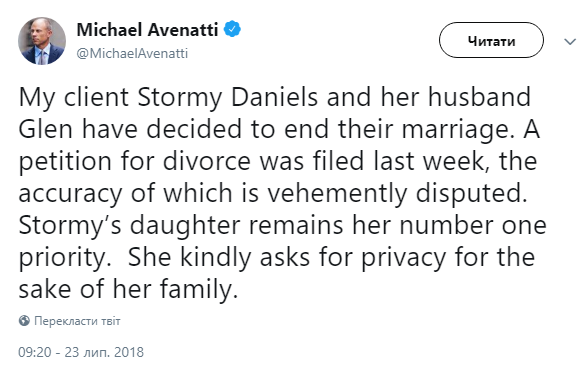Translate tweet via Перекласти твіт link
The image size is (588, 373).
click(77, 321)
